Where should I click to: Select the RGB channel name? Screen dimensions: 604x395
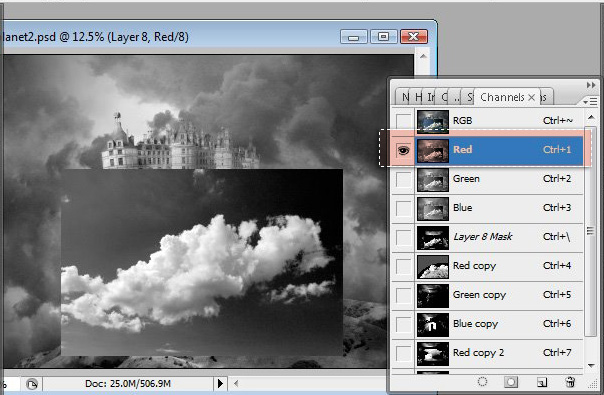[x=462, y=121]
